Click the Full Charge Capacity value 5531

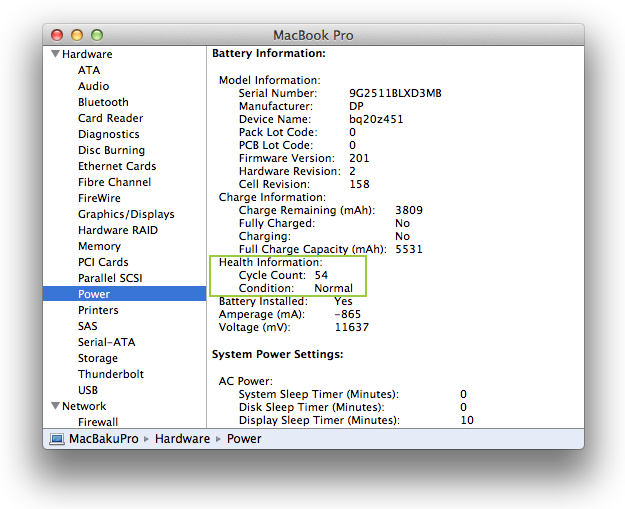409,250
